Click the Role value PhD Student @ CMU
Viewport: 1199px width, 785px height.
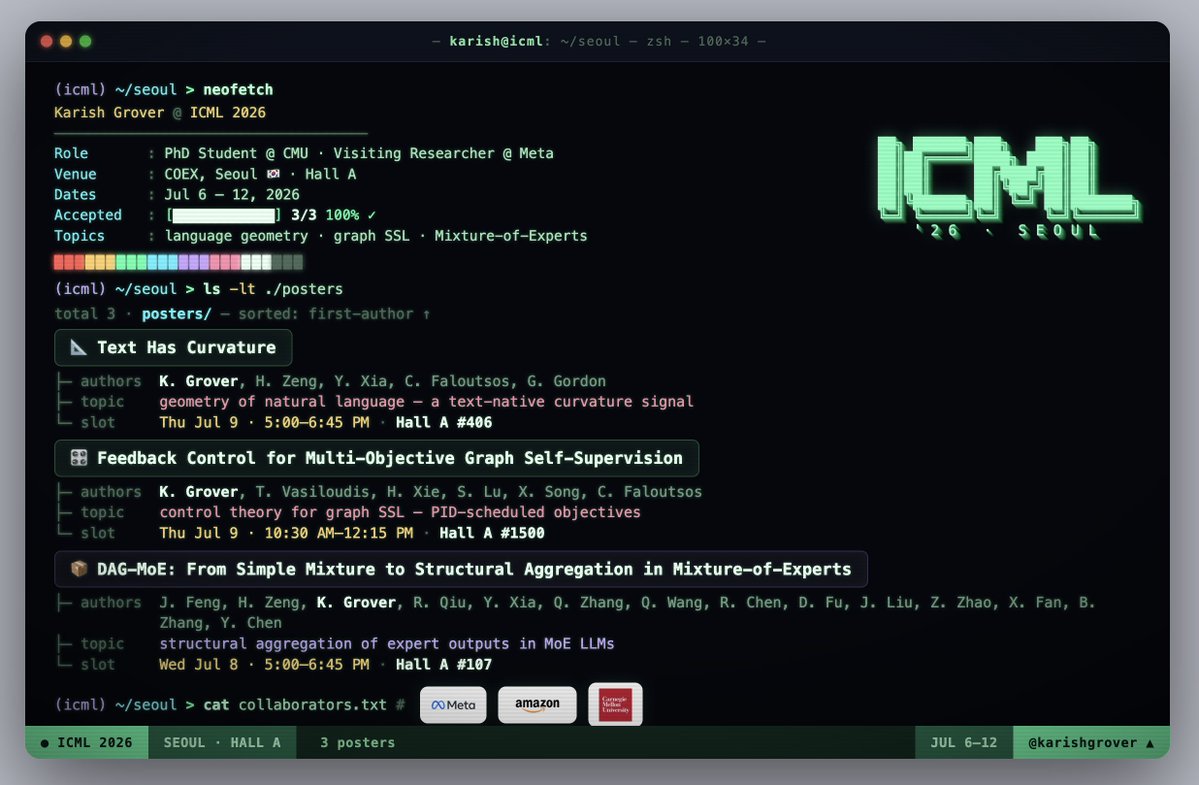point(236,154)
